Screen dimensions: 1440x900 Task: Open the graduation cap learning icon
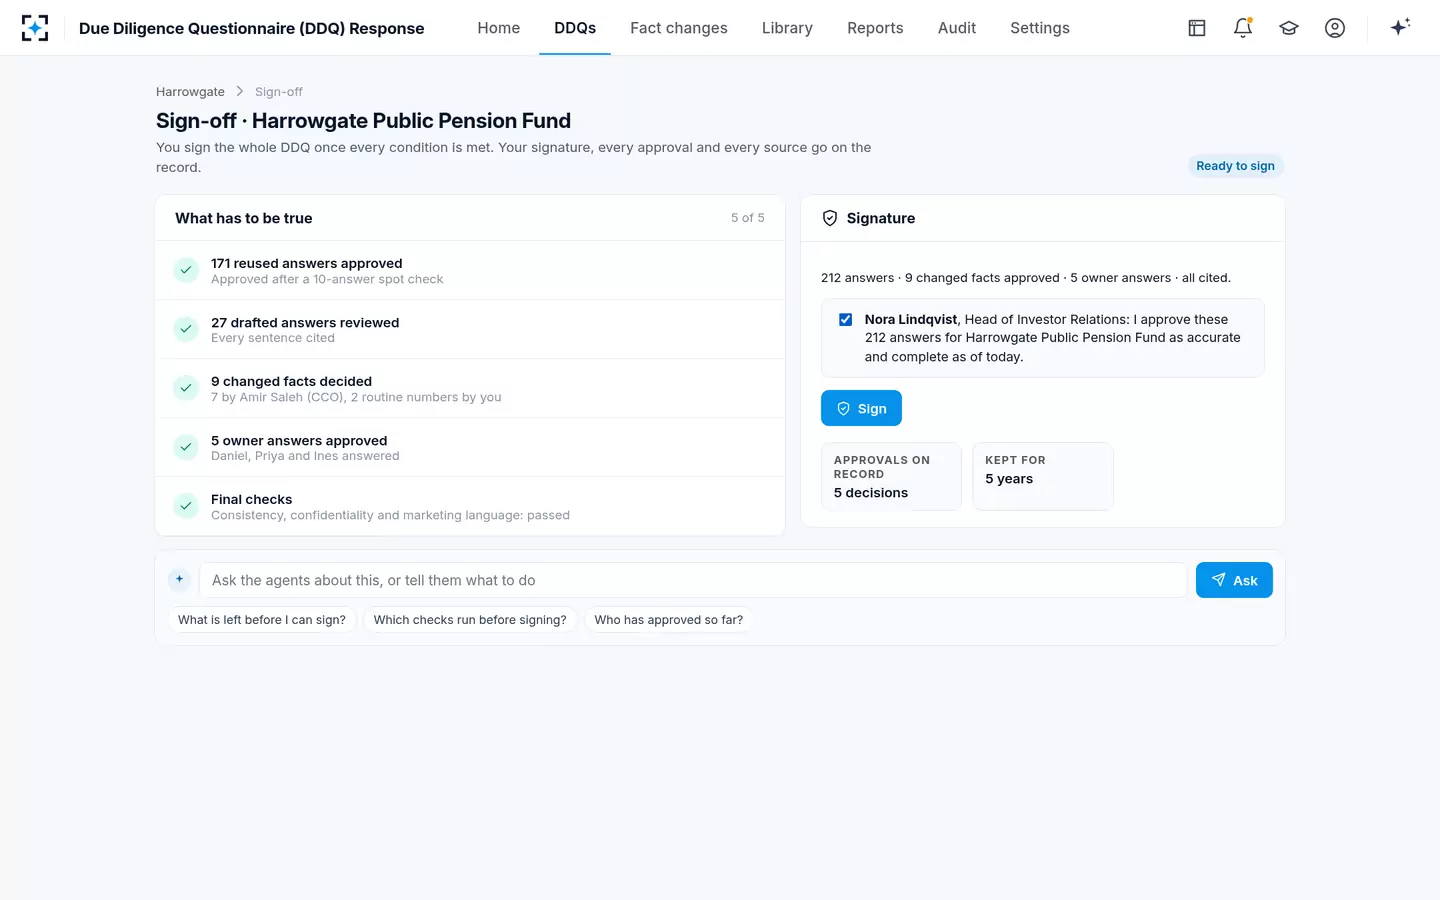1289,28
